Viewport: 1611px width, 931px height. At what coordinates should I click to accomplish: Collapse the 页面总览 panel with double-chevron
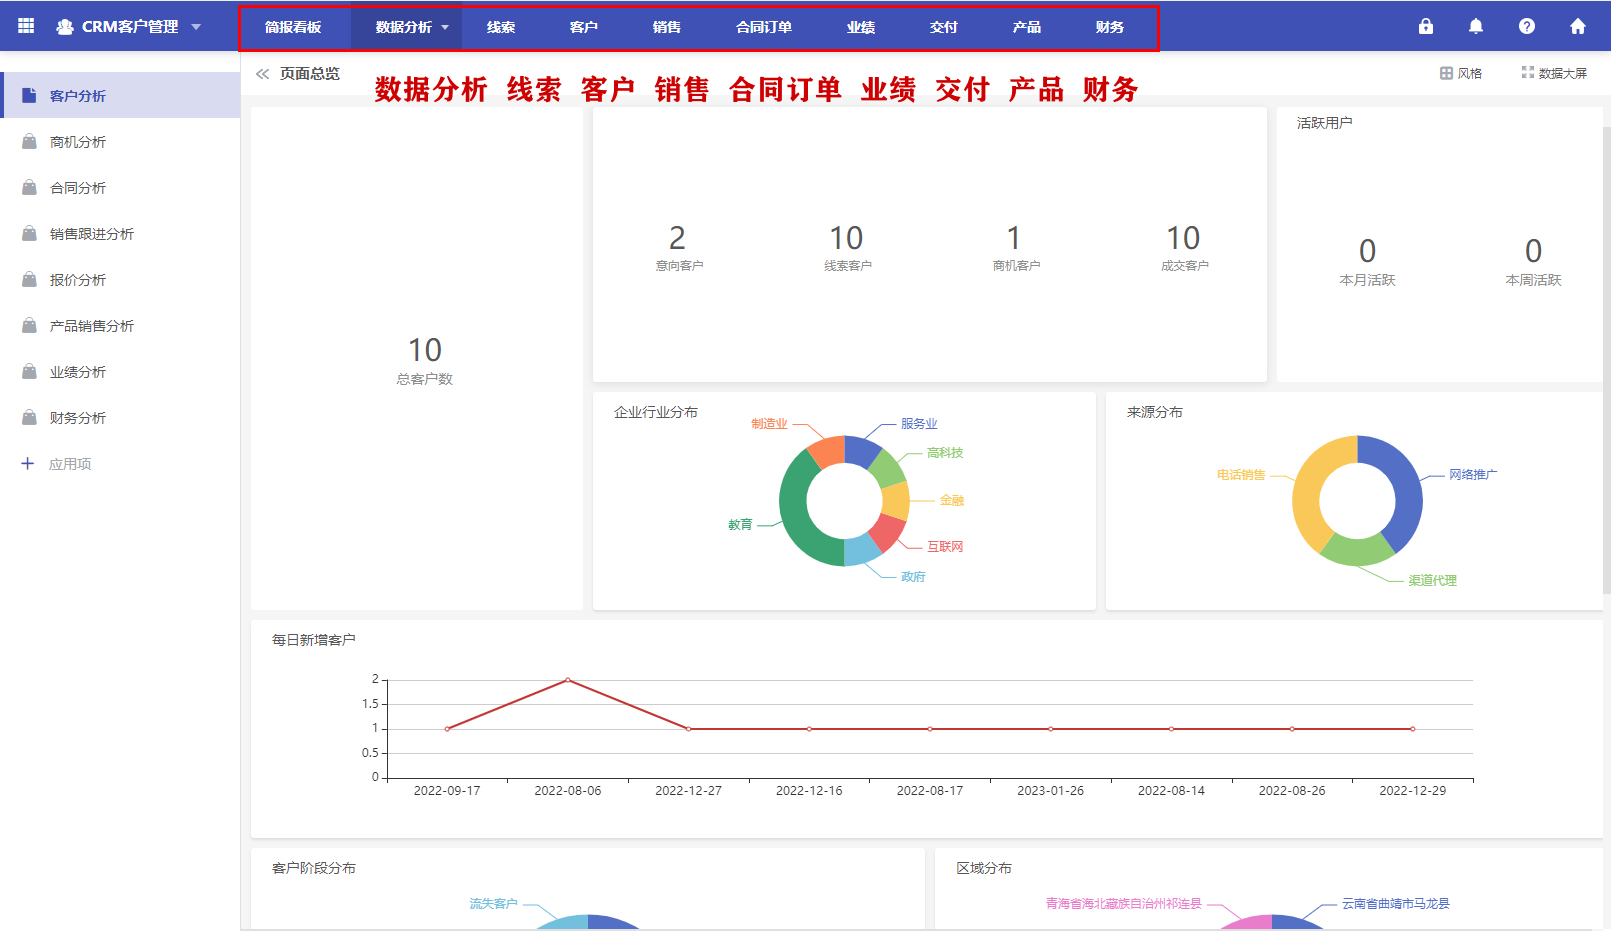click(263, 73)
